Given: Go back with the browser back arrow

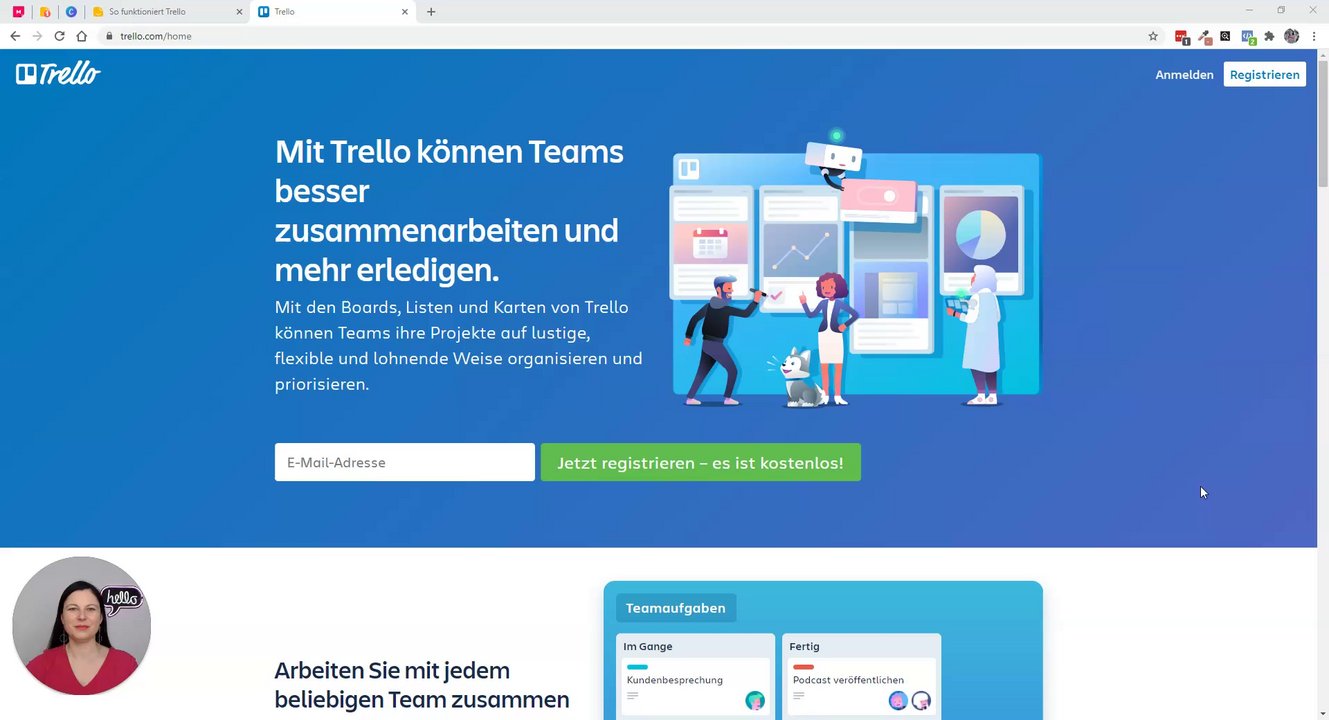Looking at the screenshot, I should pyautogui.click(x=15, y=36).
